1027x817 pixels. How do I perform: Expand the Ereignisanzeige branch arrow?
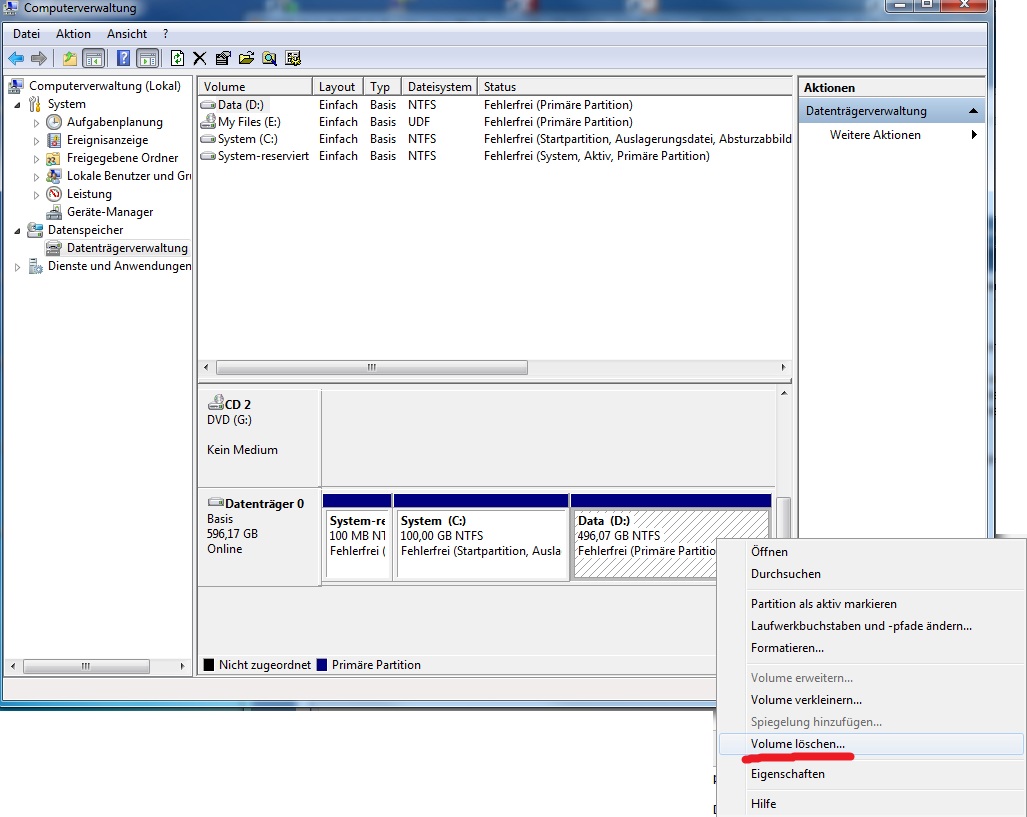(36, 140)
